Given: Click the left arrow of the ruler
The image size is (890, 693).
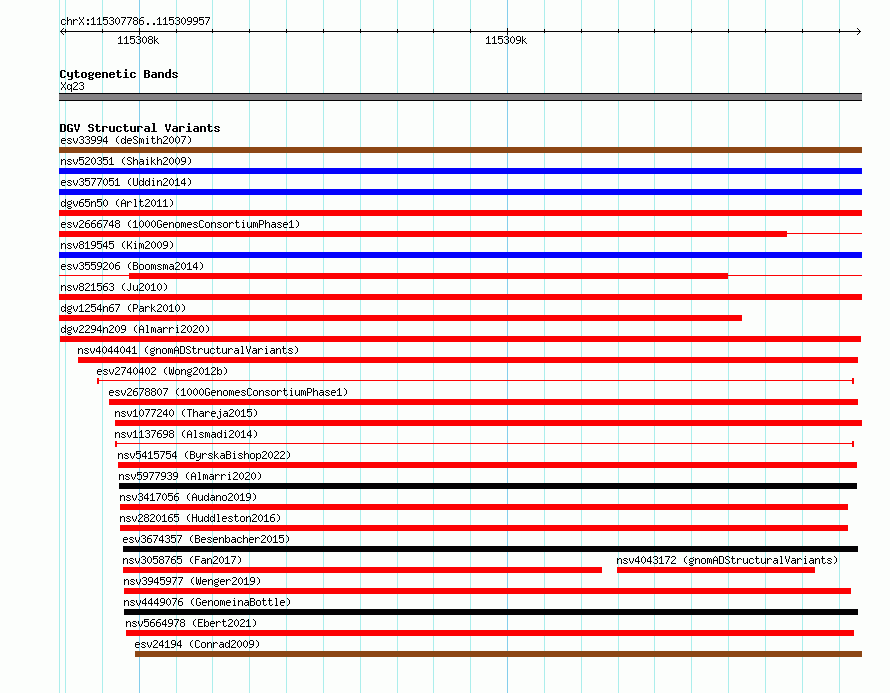Looking at the screenshot, I should 62,32.
